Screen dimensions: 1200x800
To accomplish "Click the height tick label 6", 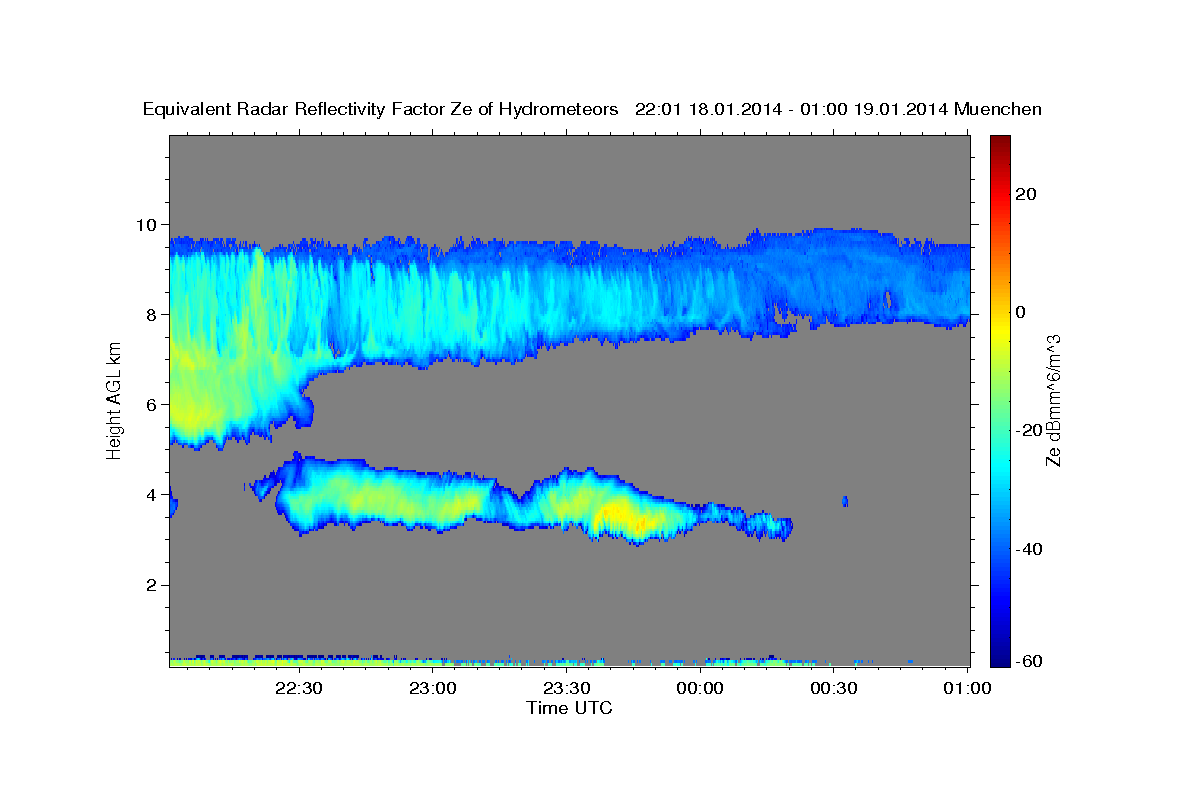I will click(x=154, y=404).
